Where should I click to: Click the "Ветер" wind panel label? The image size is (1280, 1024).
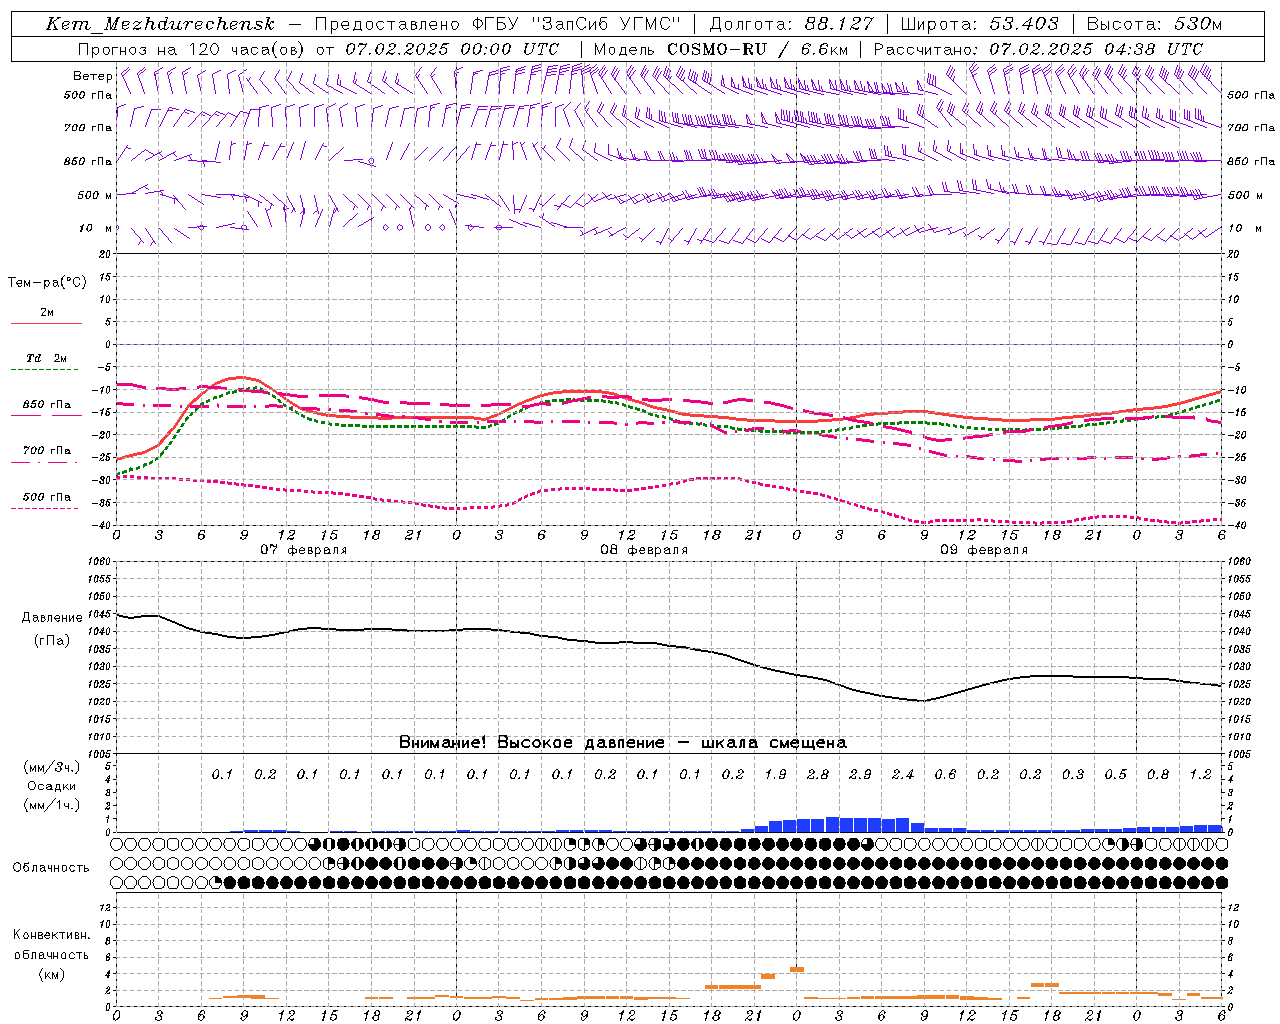pos(92,76)
